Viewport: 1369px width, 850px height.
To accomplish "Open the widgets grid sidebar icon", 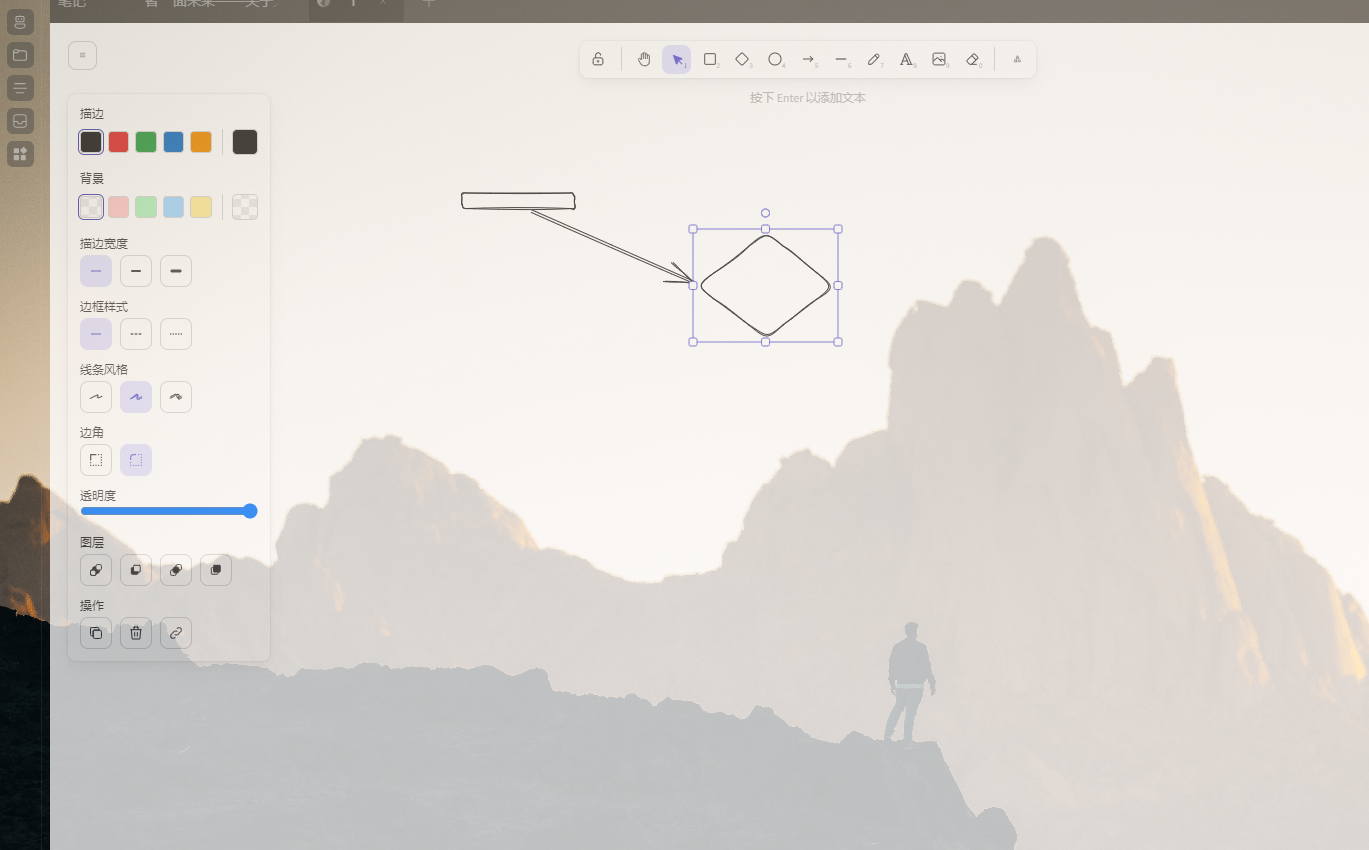I will coord(20,154).
